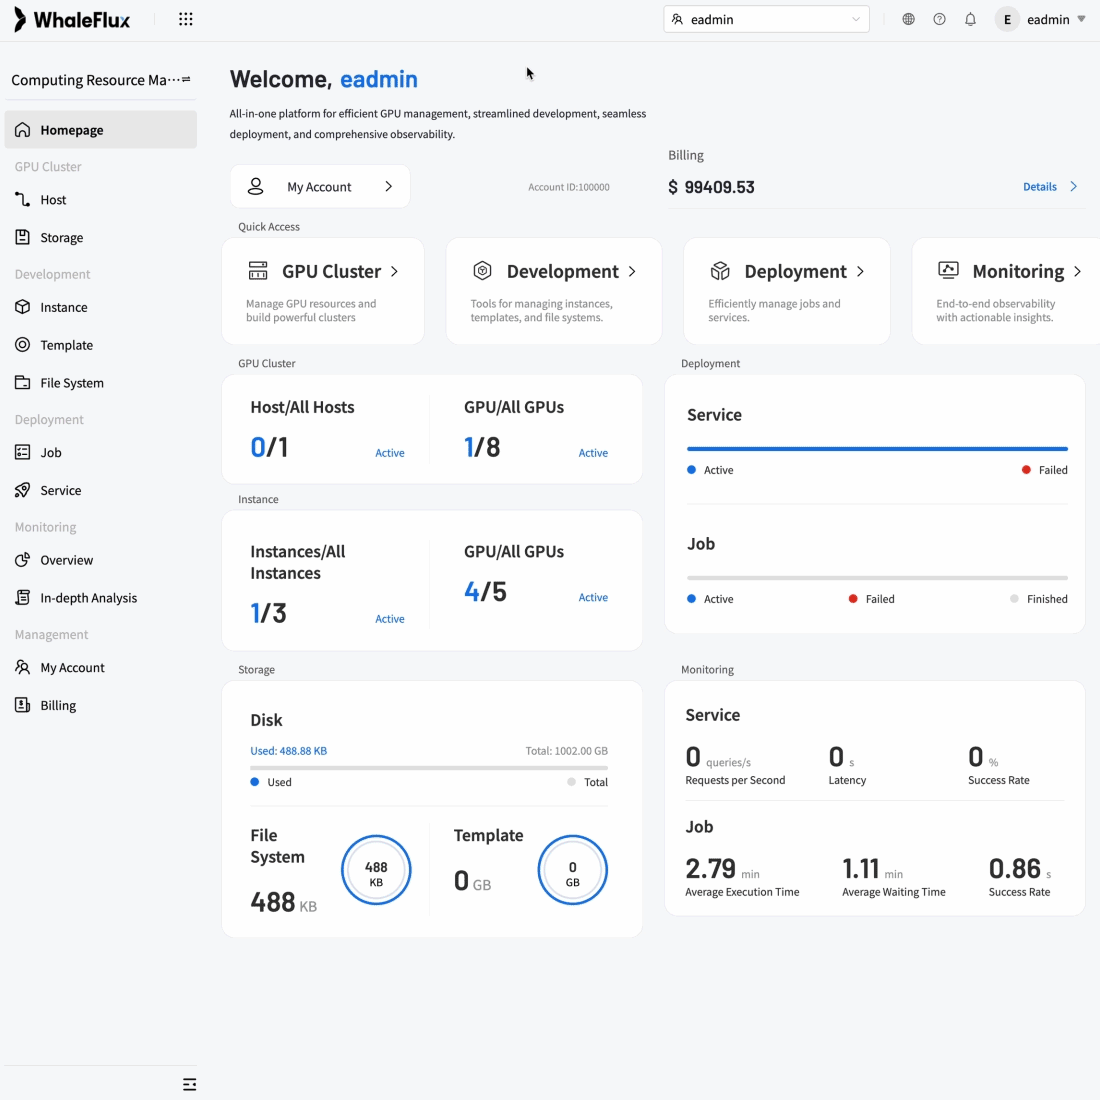This screenshot has width=1100, height=1100.
Task: Open the app grid launcher icon
Action: [x=185, y=19]
